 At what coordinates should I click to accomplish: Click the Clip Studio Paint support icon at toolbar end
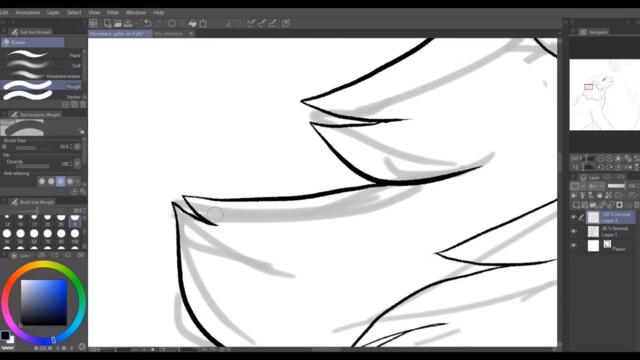tap(286, 23)
